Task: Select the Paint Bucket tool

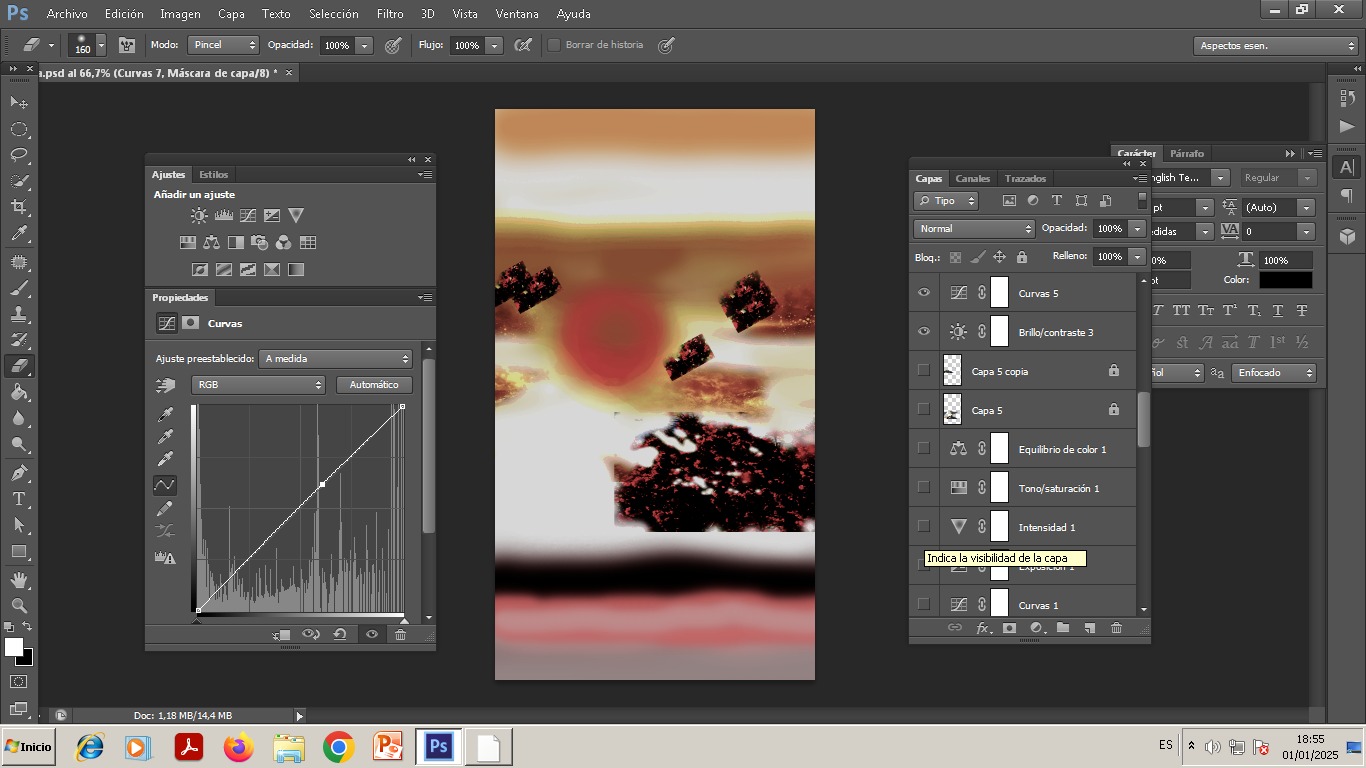Action: (19, 392)
